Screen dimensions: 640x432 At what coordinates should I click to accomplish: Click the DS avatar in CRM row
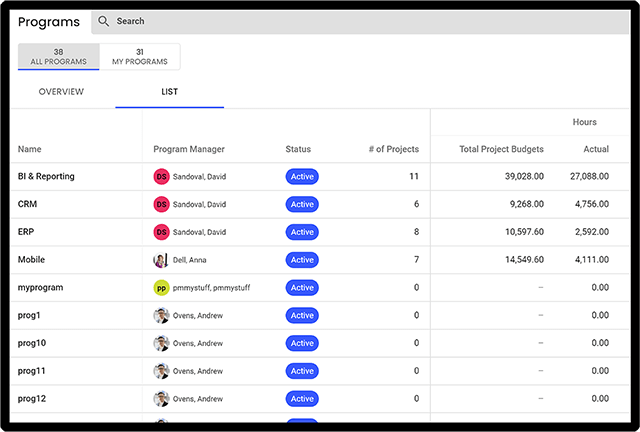point(161,204)
